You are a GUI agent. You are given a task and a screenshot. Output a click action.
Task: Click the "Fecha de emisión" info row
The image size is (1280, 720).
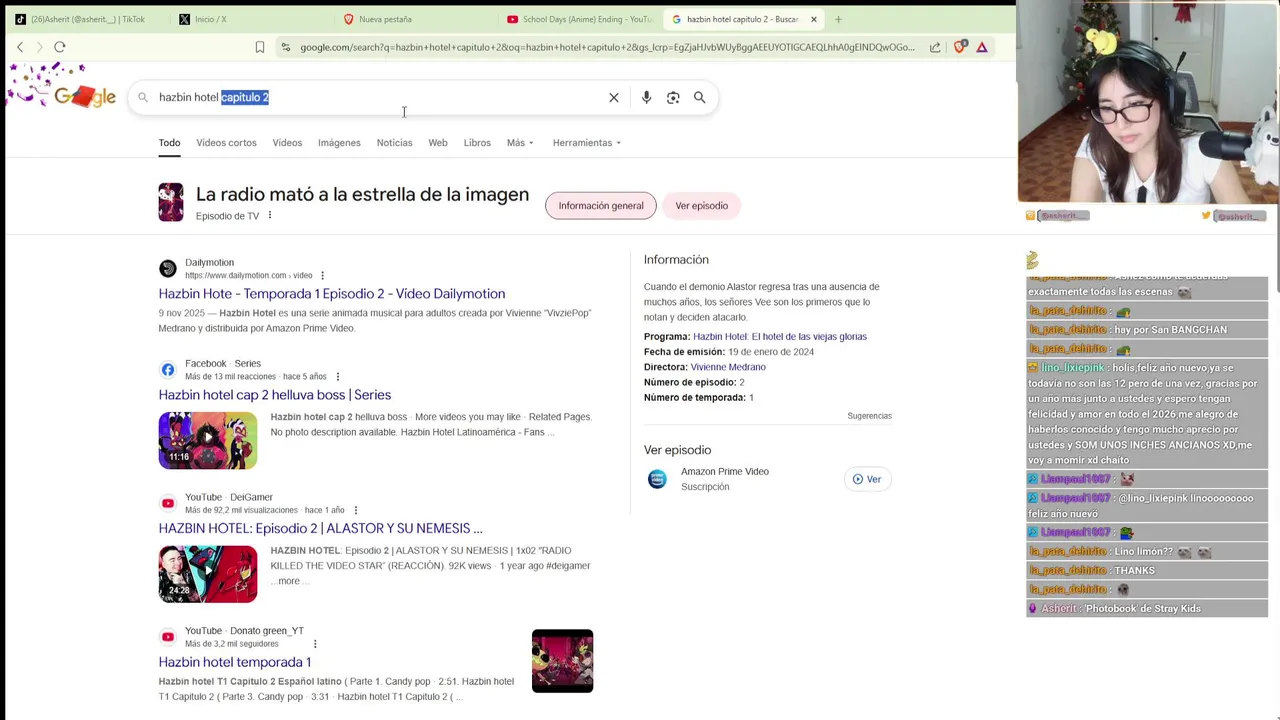click(729, 352)
